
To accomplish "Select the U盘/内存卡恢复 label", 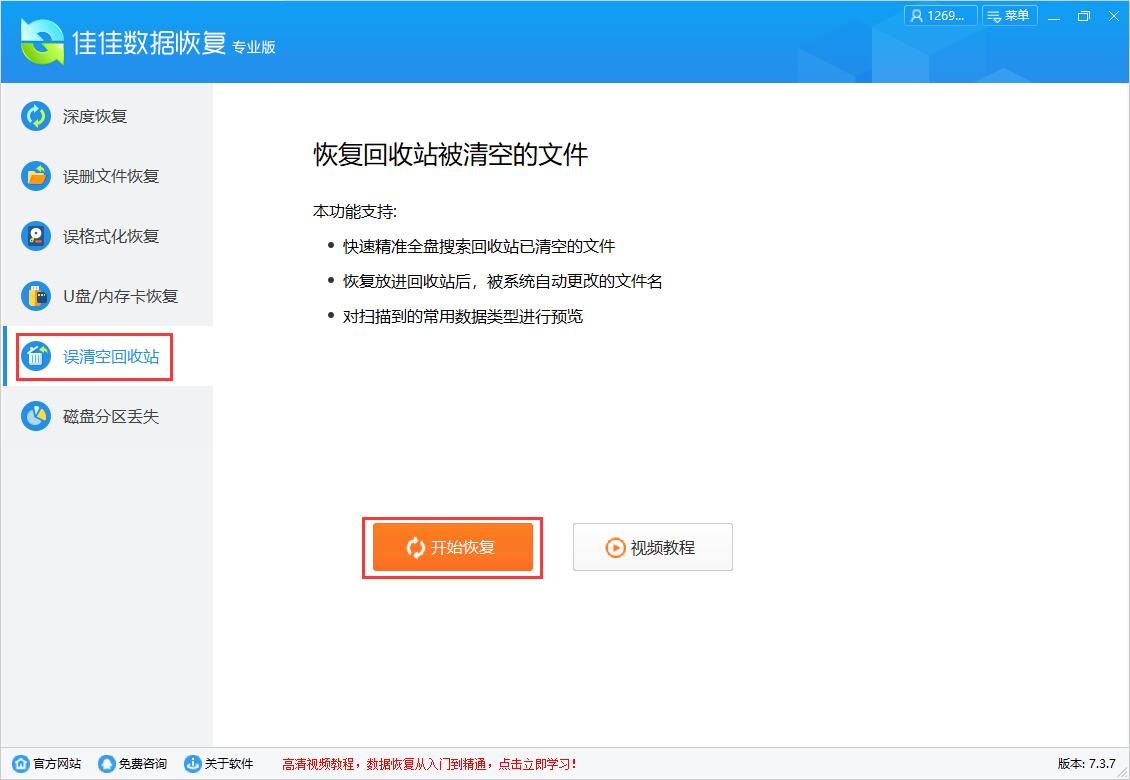I will (120, 296).
